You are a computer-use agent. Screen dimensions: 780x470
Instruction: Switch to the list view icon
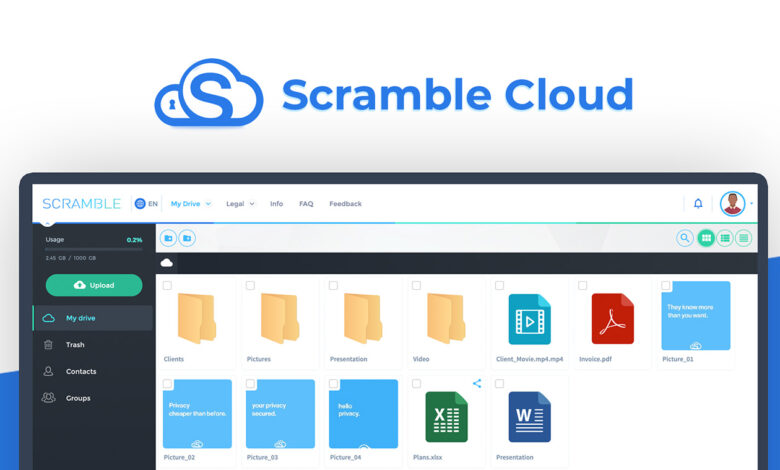pyautogui.click(x=725, y=238)
